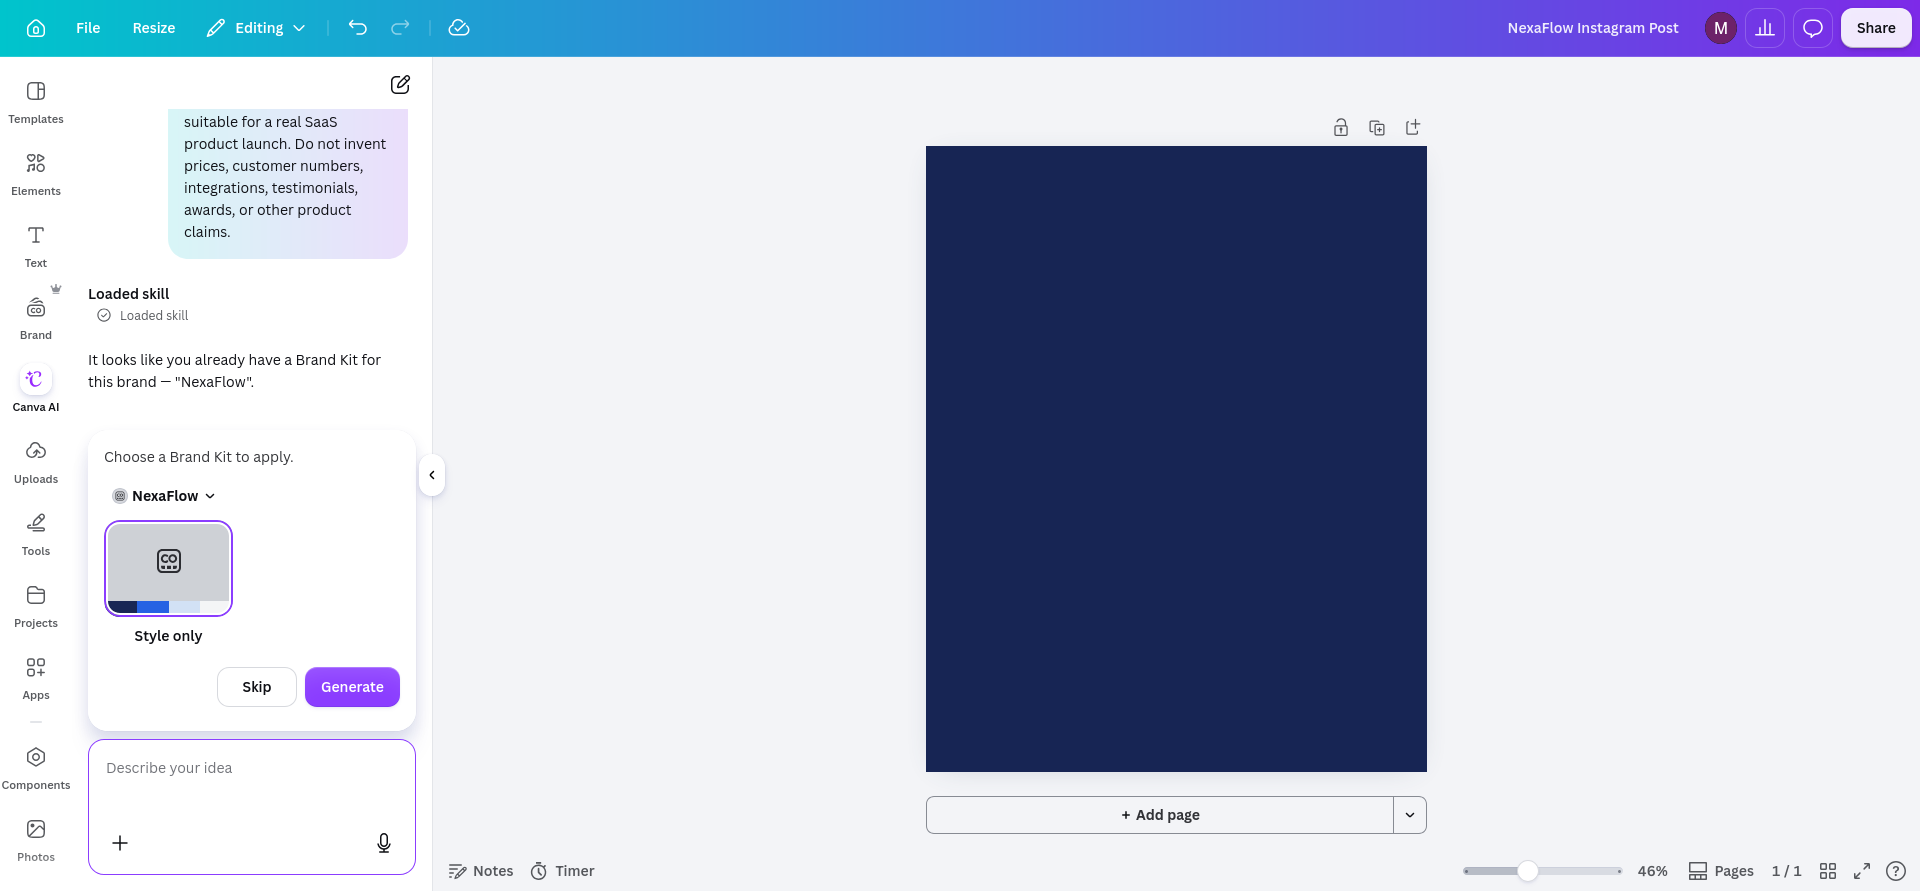Start a new Canva AI chat
The image size is (1920, 891).
[x=400, y=85]
